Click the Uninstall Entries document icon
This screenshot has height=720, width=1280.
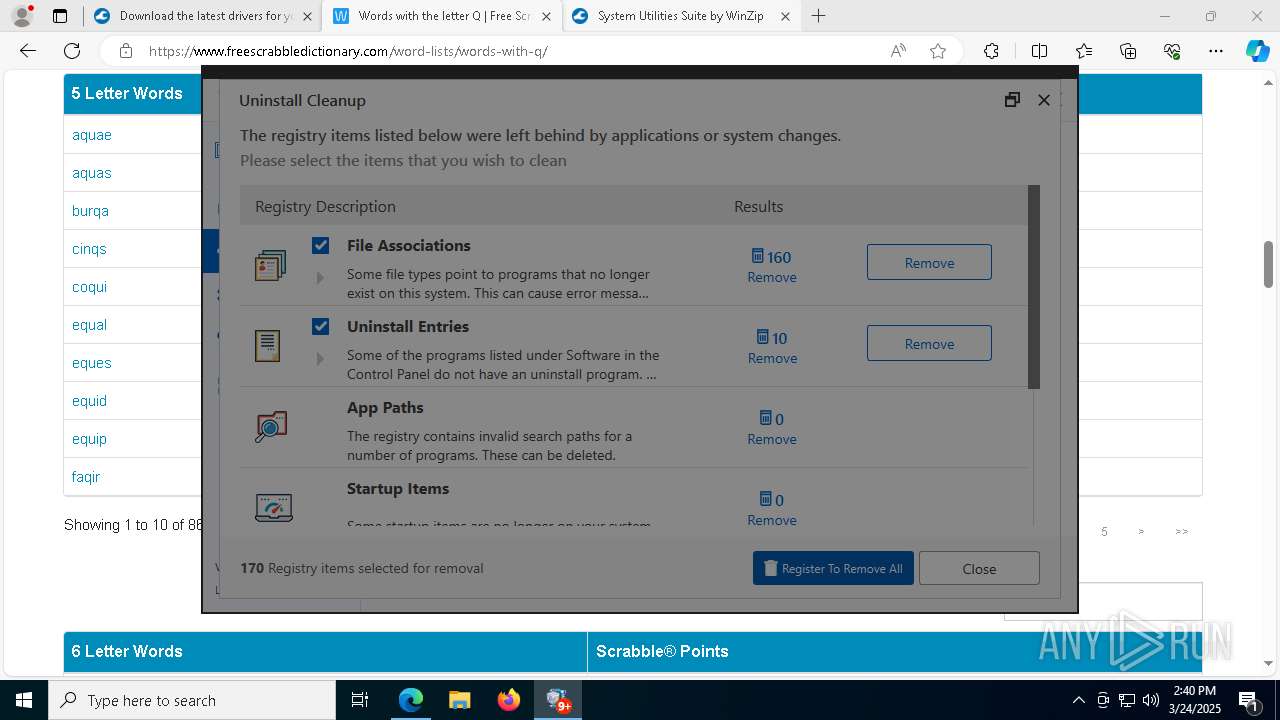[x=267, y=346]
